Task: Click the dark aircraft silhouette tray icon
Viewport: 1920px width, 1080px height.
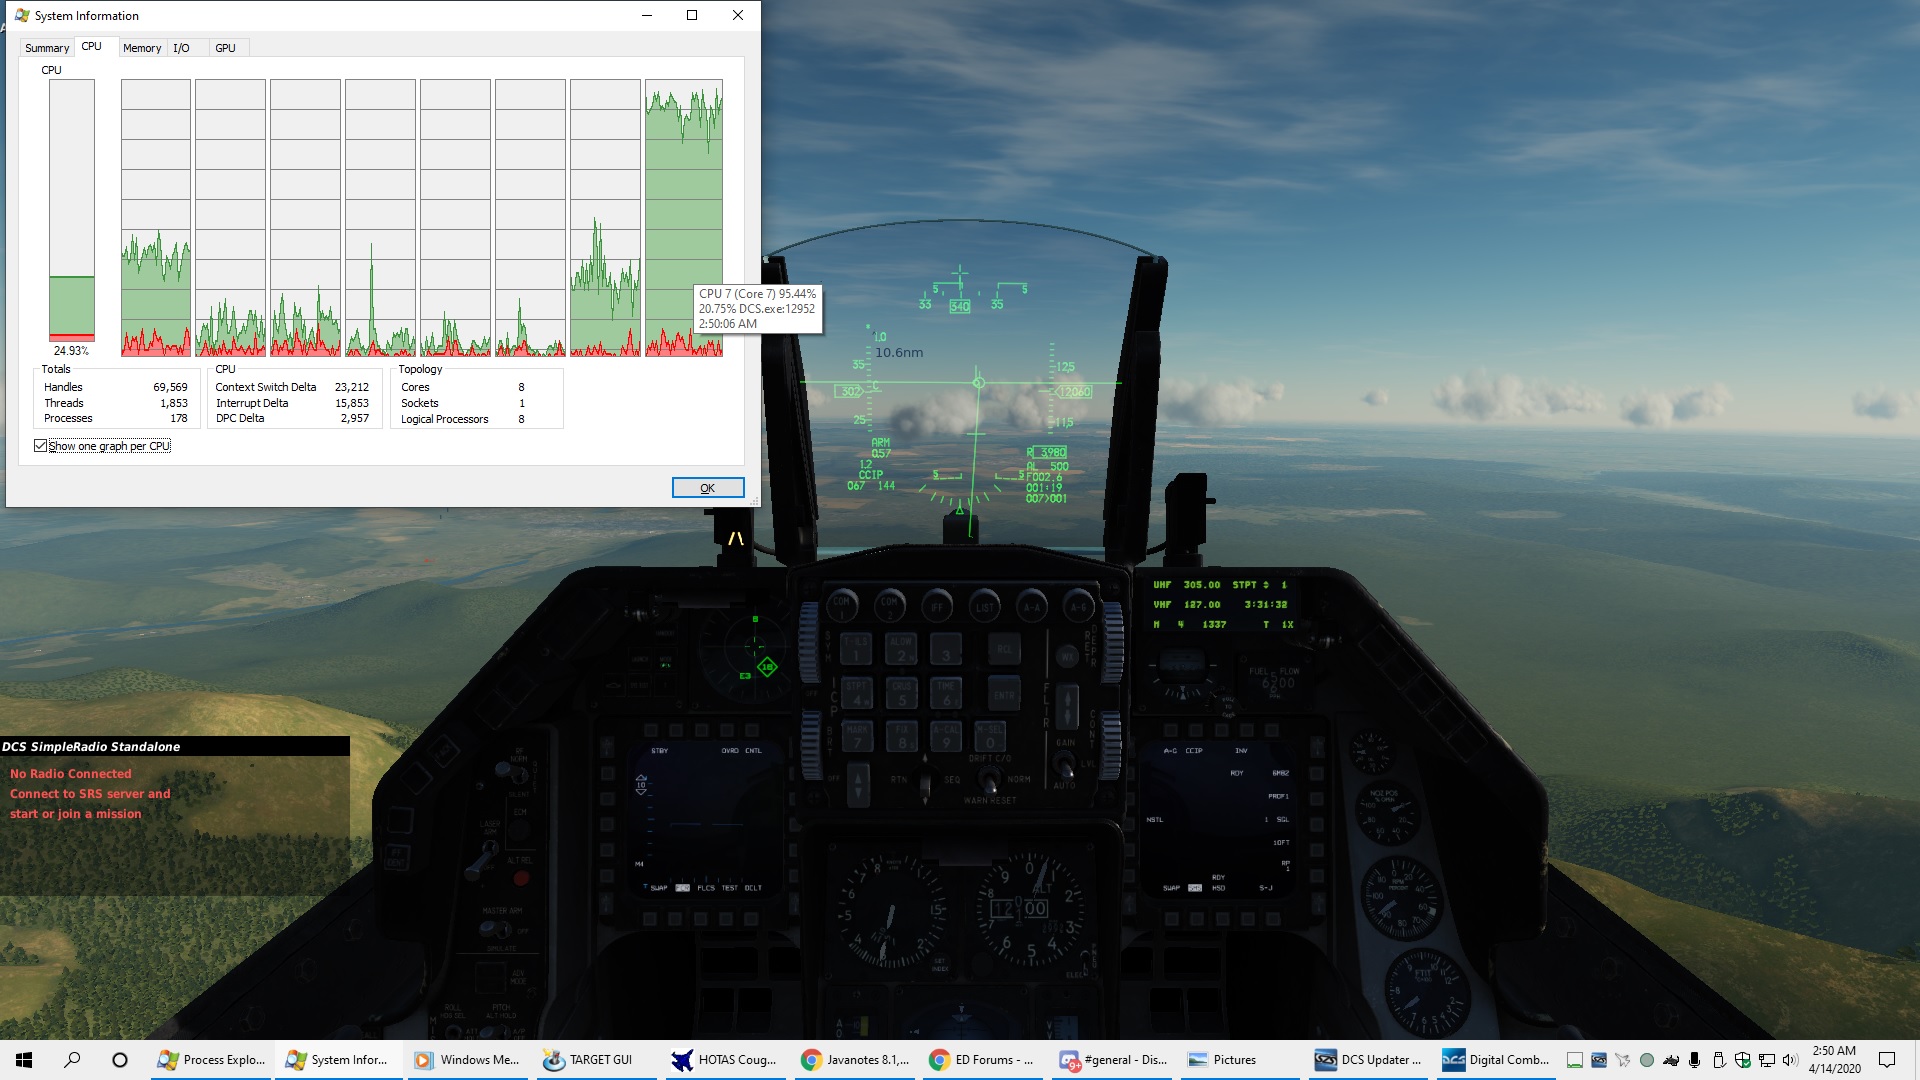Action: pyautogui.click(x=1671, y=1060)
